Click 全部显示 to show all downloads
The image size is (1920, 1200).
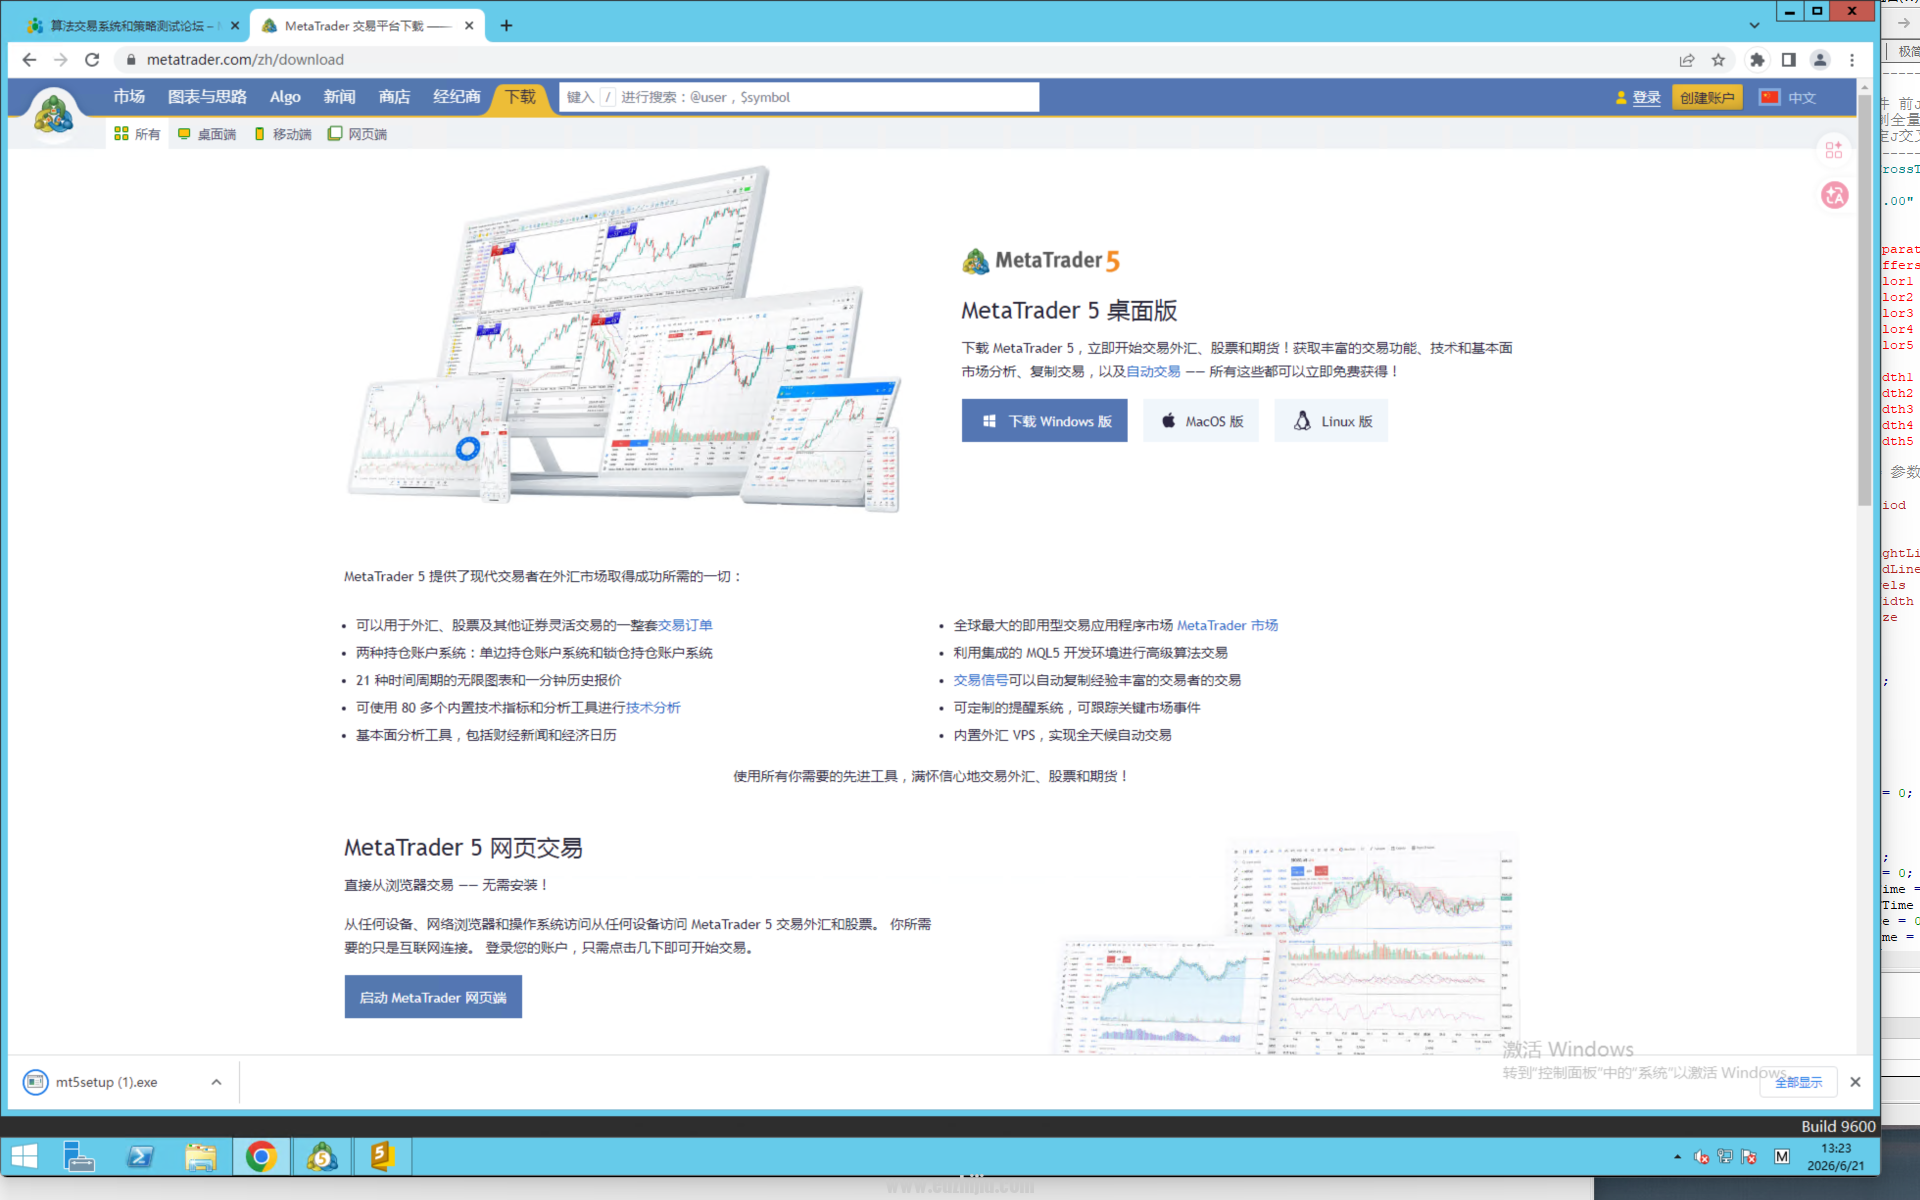[x=1798, y=1082]
